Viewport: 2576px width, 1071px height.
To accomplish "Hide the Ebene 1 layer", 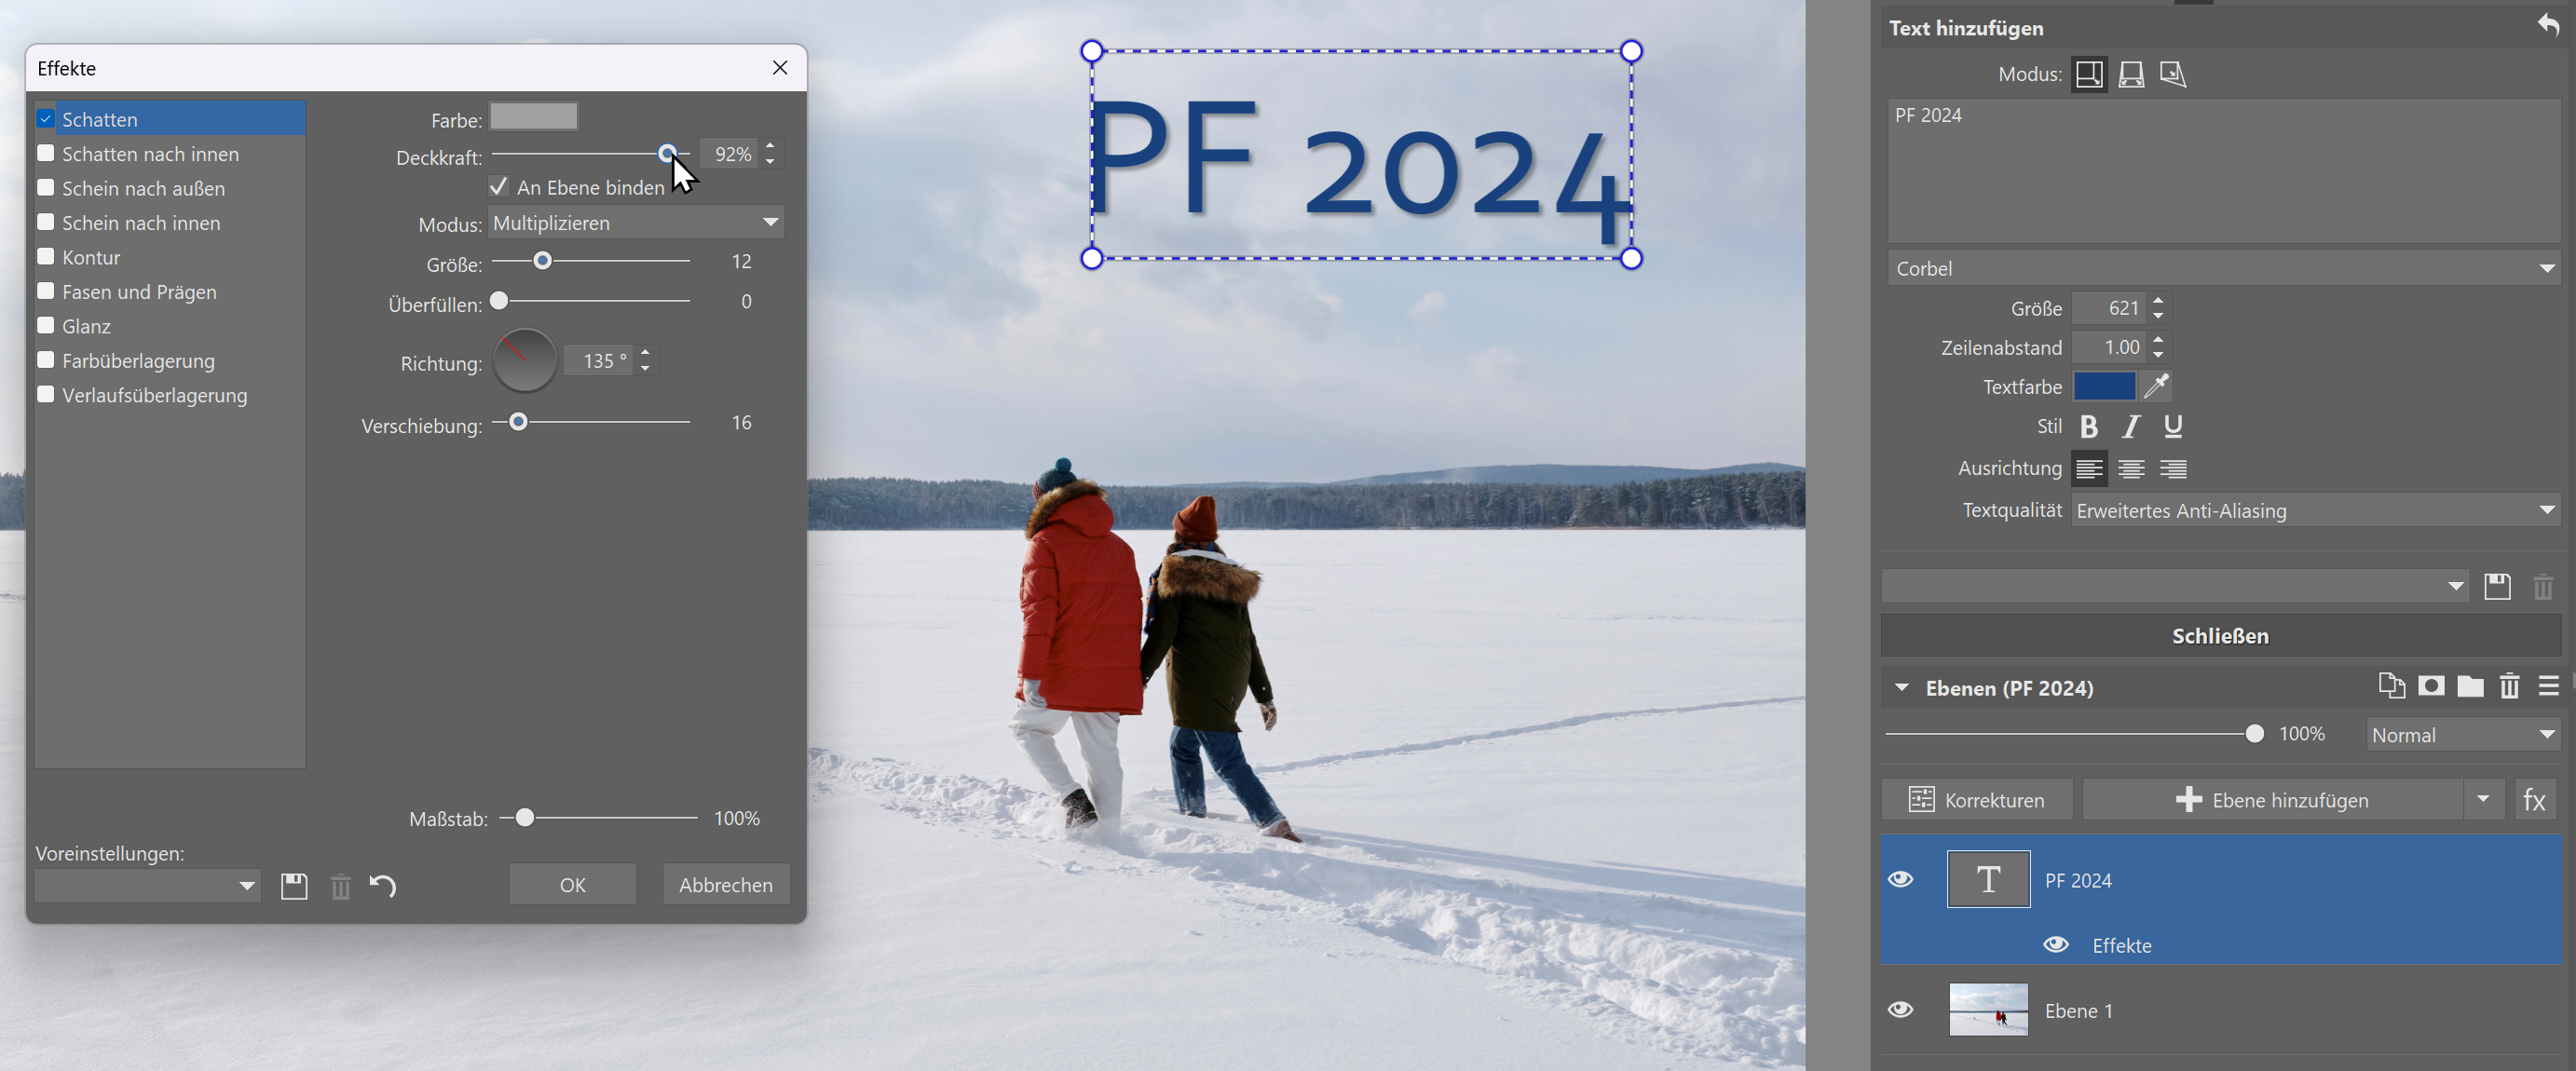I will click(x=1900, y=1010).
